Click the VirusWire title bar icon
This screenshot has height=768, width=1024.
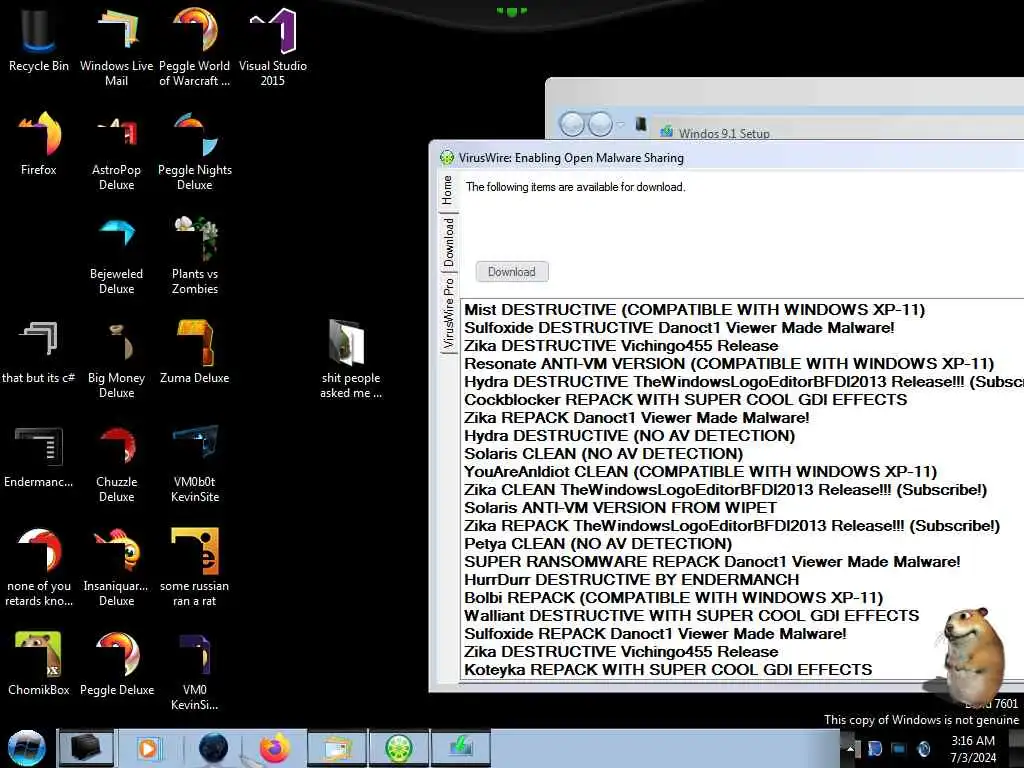[x=447, y=157]
